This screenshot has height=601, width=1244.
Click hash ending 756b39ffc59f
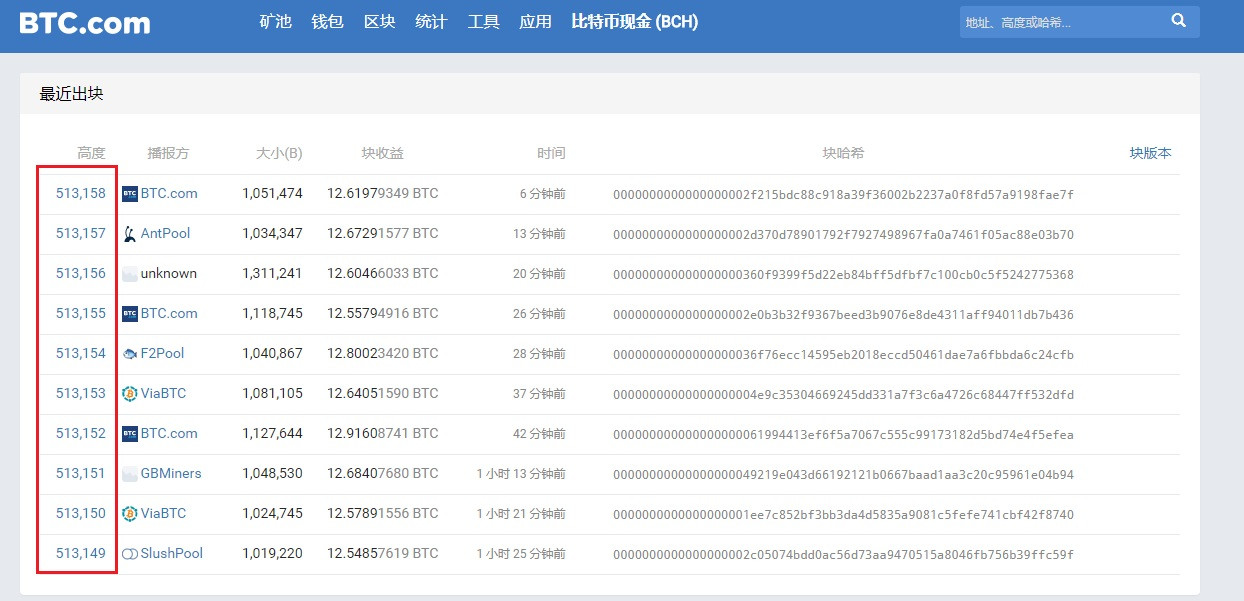click(x=843, y=554)
